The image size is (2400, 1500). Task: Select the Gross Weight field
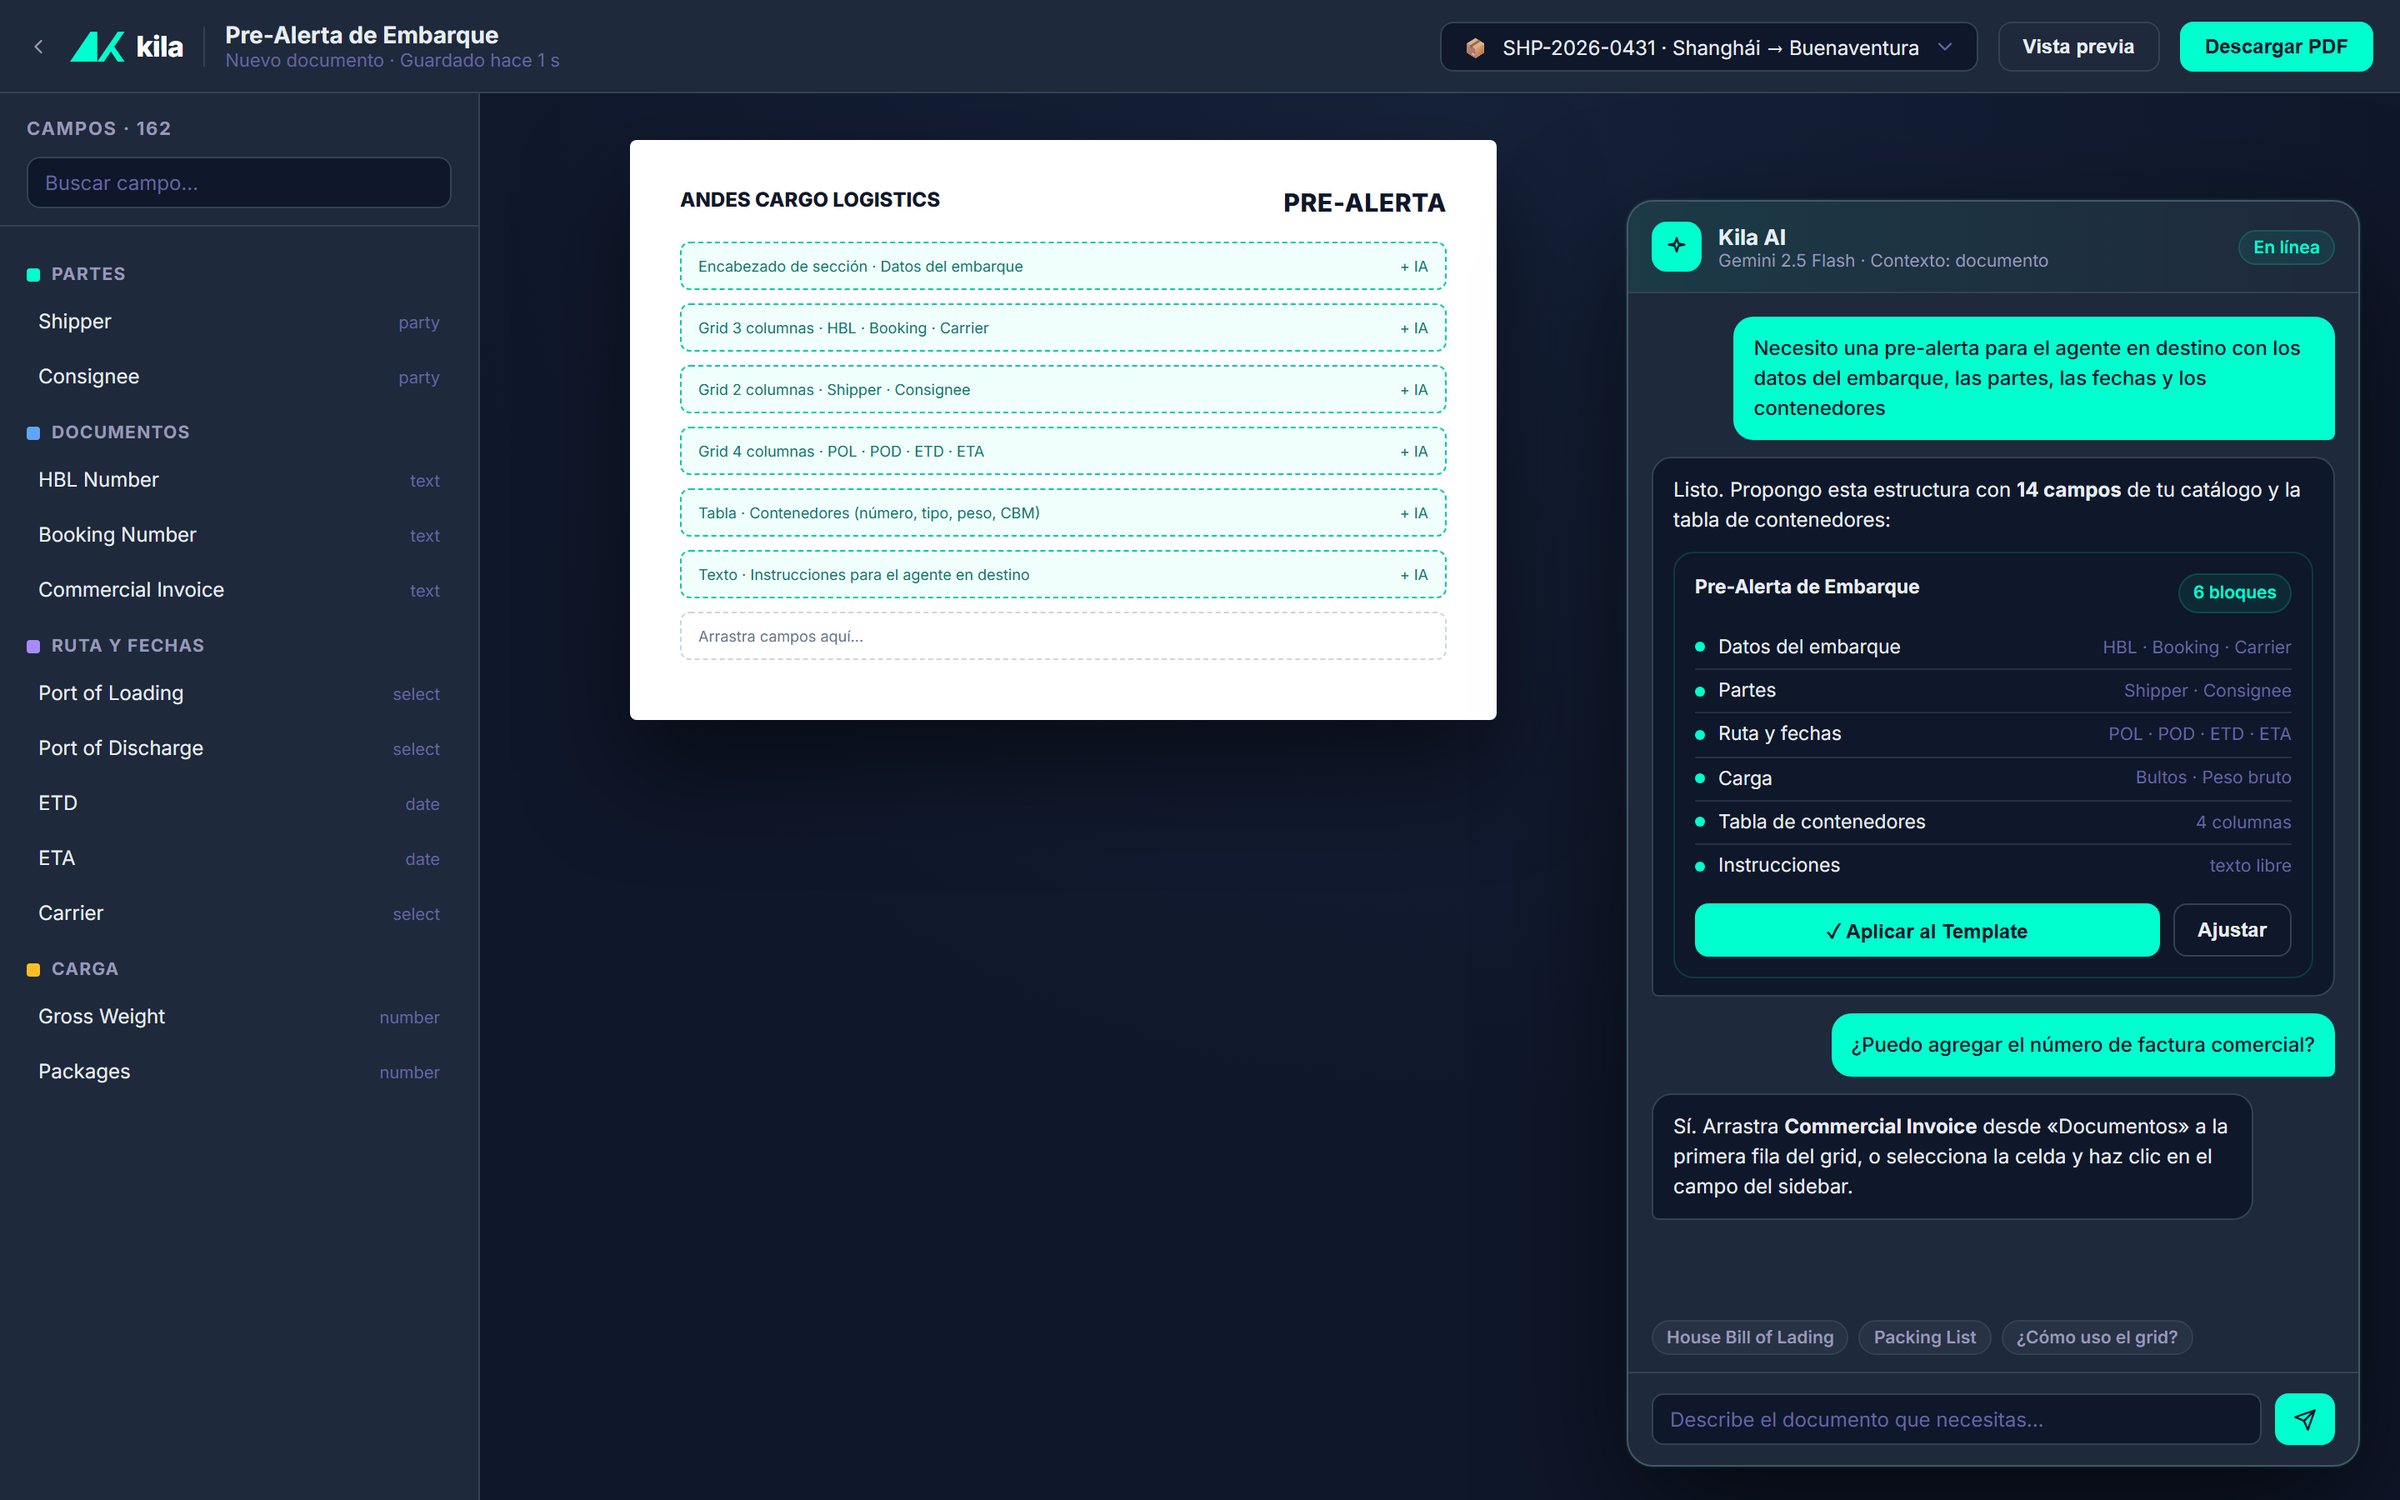click(239, 1016)
